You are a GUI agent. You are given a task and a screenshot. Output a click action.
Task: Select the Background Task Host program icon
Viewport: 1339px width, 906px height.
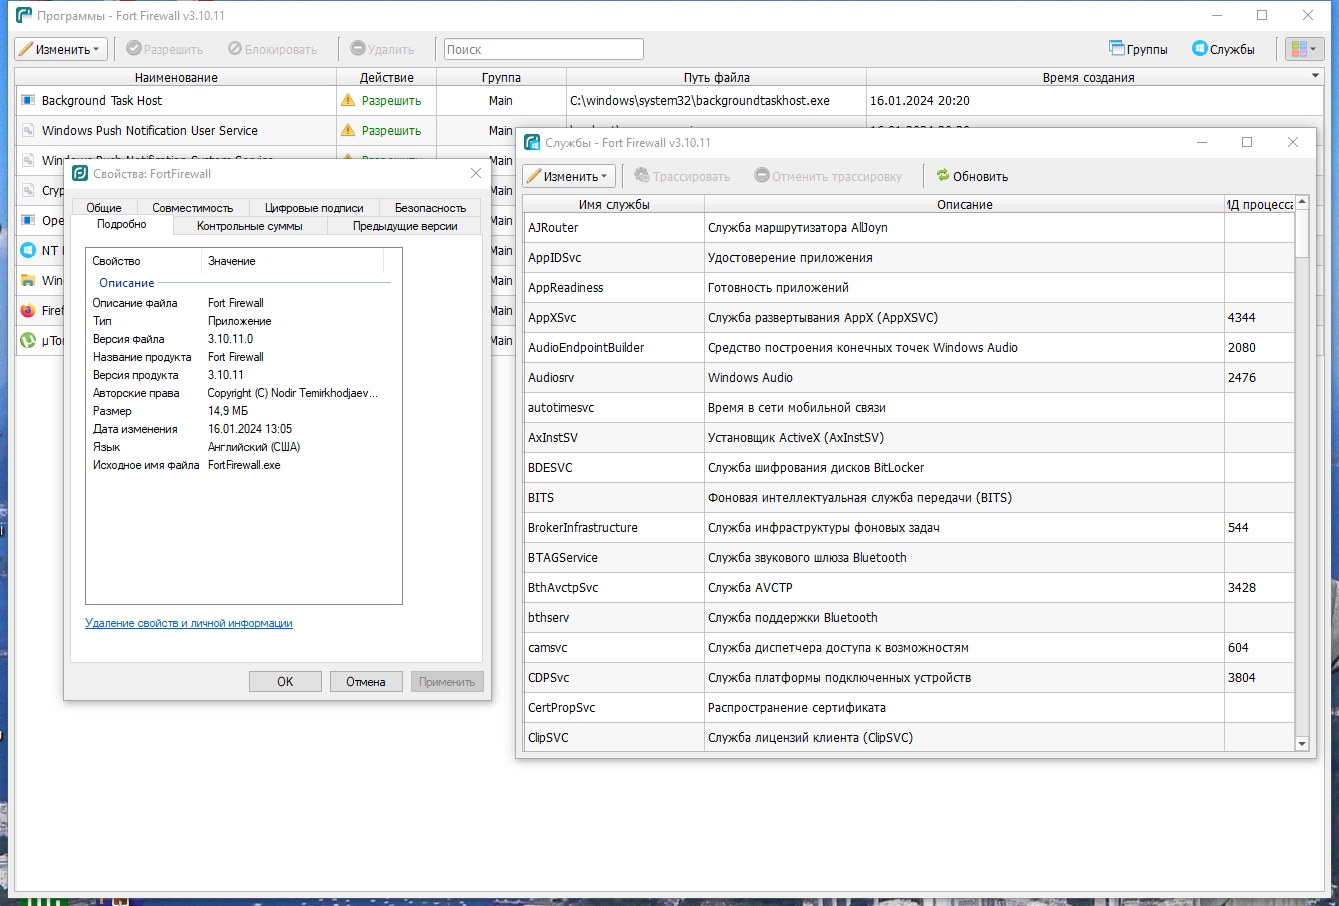(x=28, y=100)
